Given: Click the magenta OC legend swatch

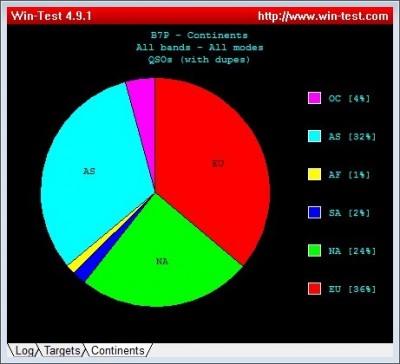Looking at the screenshot, I should tap(314, 98).
